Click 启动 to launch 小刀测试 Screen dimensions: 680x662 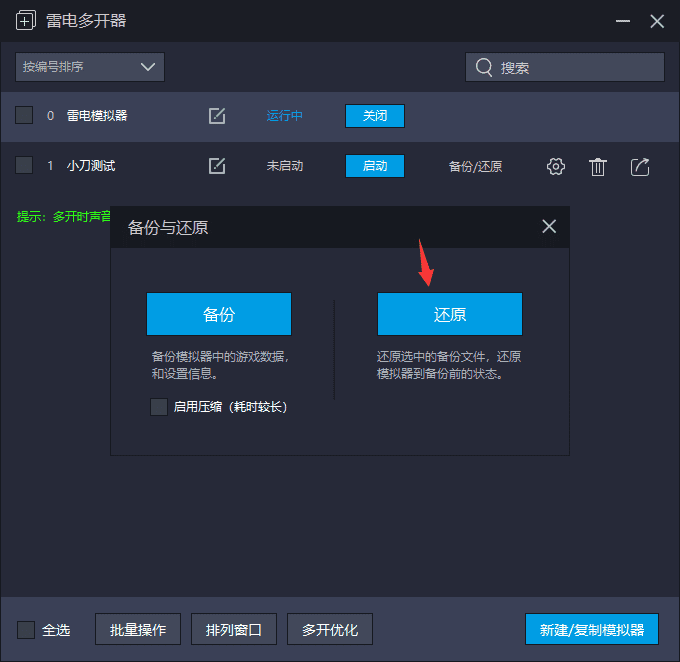tap(375, 166)
